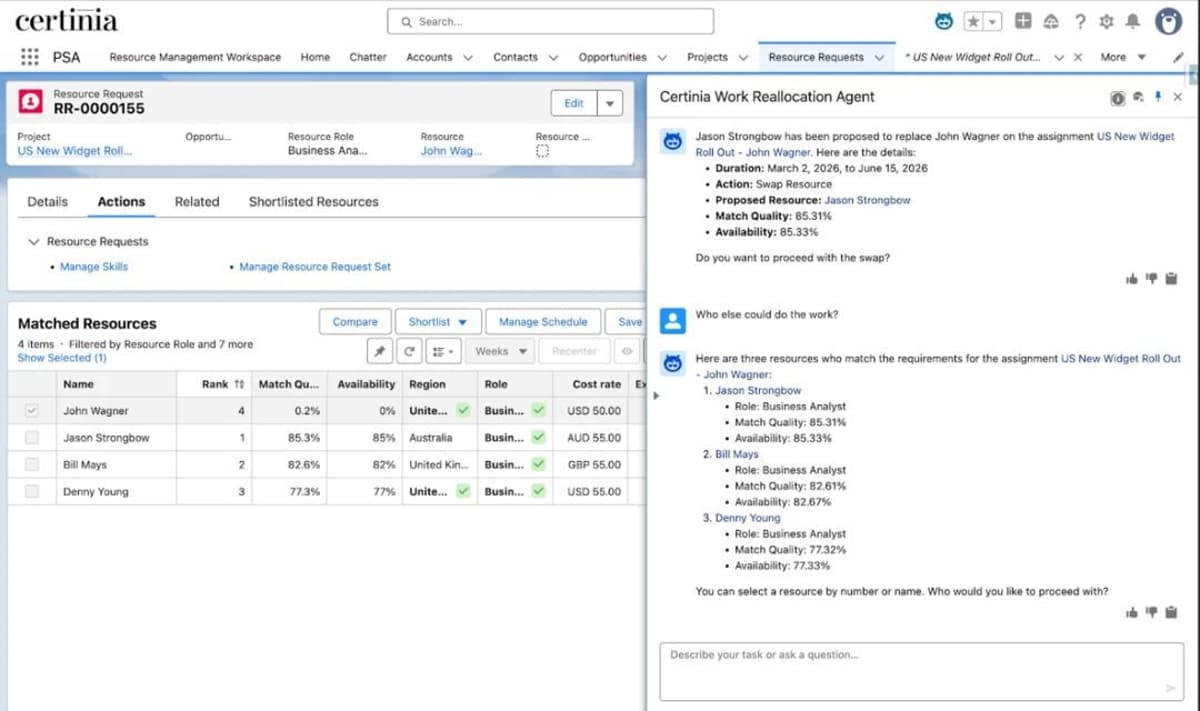Open the Setup gear icon
Viewport: 1200px width, 711px height.
pos(1105,21)
